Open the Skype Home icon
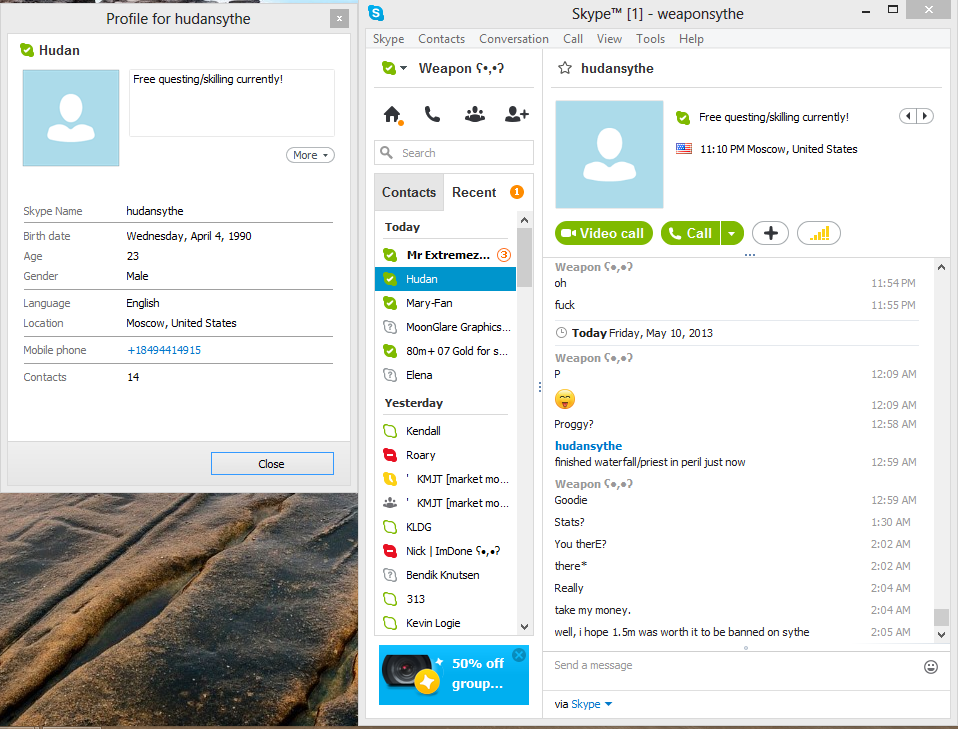 click(x=392, y=114)
